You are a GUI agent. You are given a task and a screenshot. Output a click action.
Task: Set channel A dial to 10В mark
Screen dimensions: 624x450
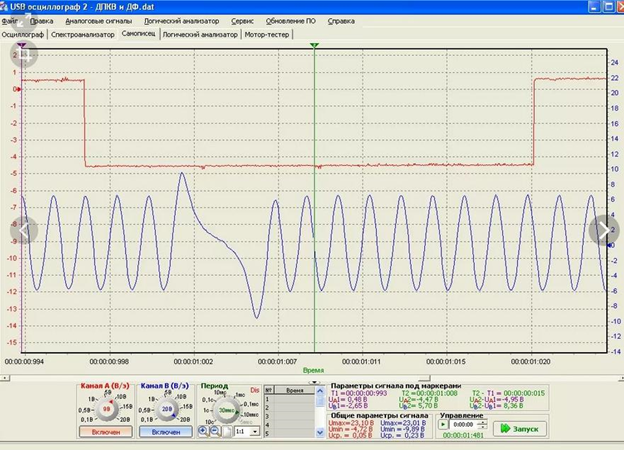pos(121,397)
